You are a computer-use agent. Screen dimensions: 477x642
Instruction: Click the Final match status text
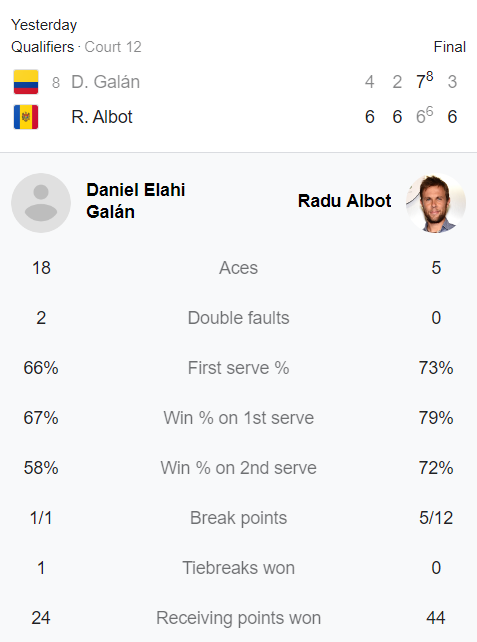450,47
